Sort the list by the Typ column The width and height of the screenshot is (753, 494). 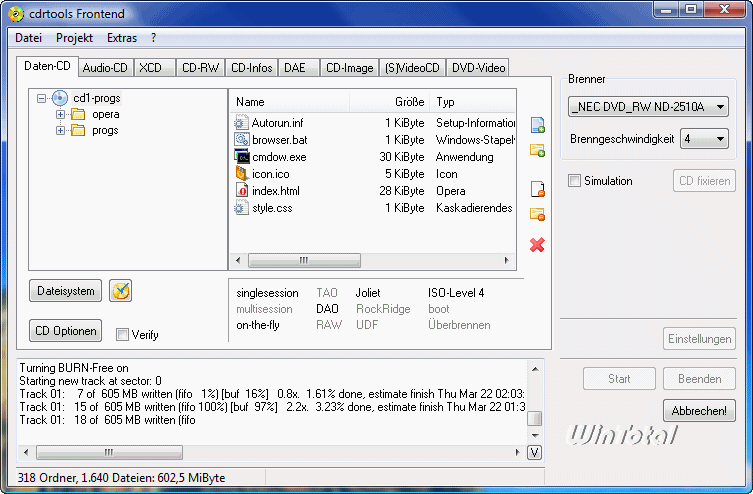(x=473, y=102)
